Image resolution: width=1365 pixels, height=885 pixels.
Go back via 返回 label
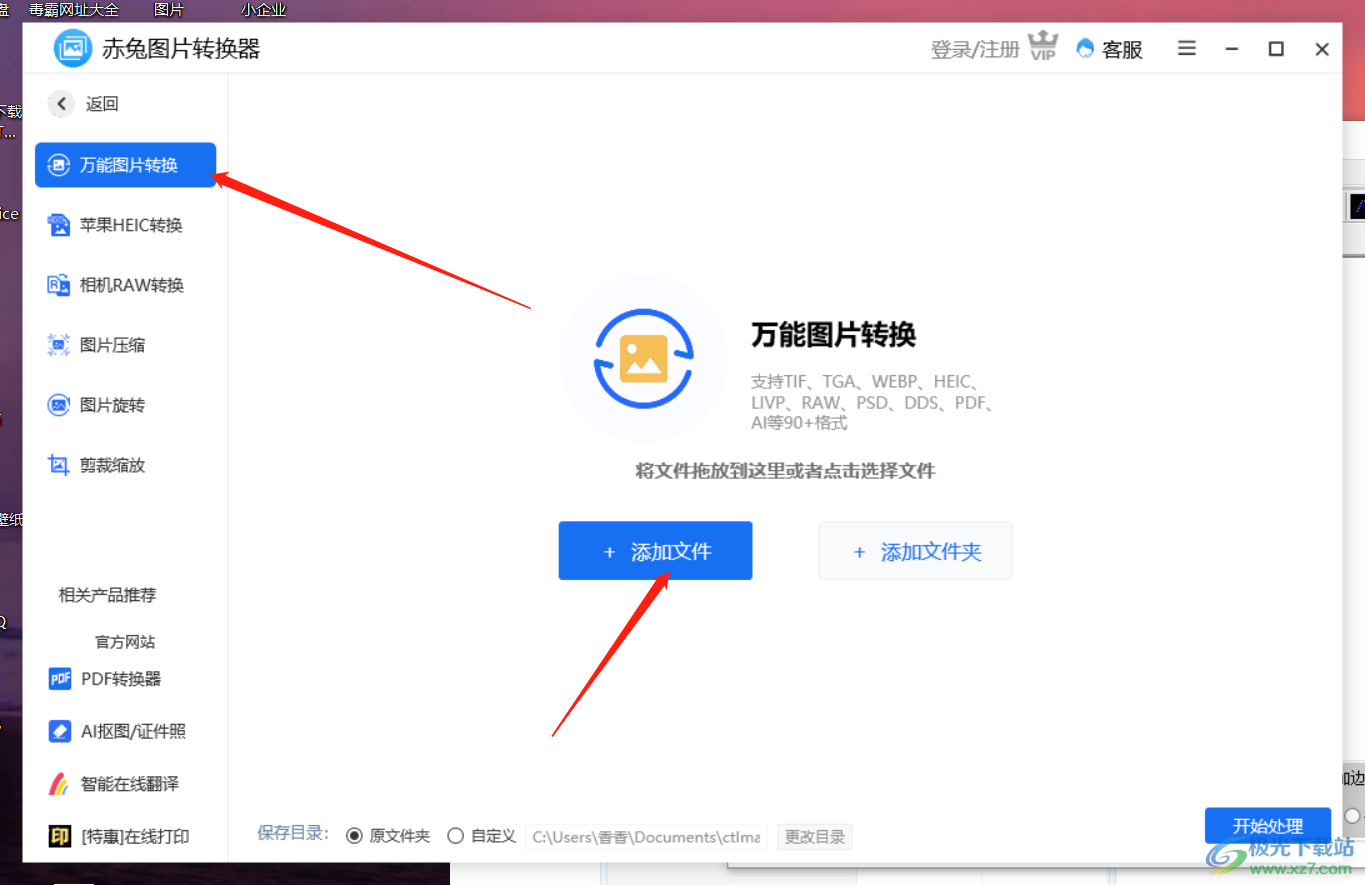tap(102, 104)
